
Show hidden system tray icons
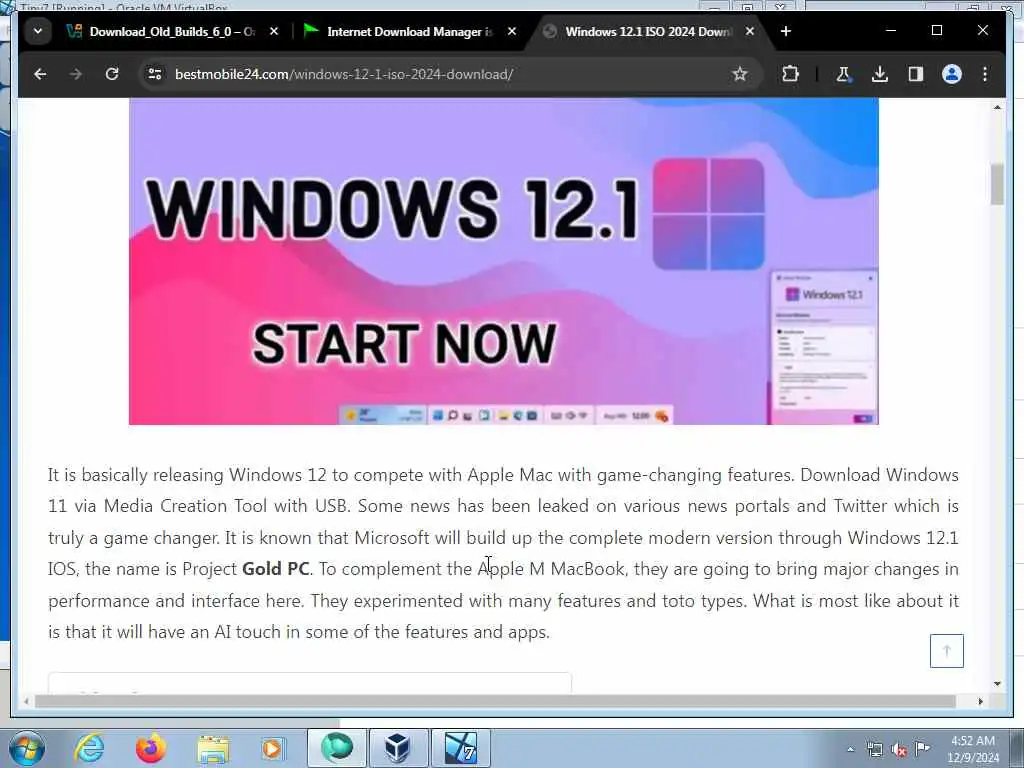pyautogui.click(x=850, y=750)
